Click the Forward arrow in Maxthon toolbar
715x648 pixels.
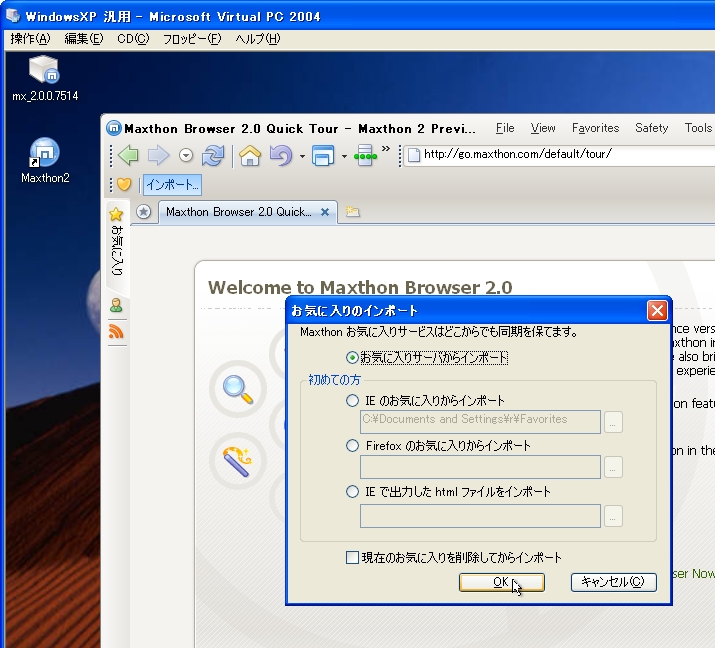[158, 155]
